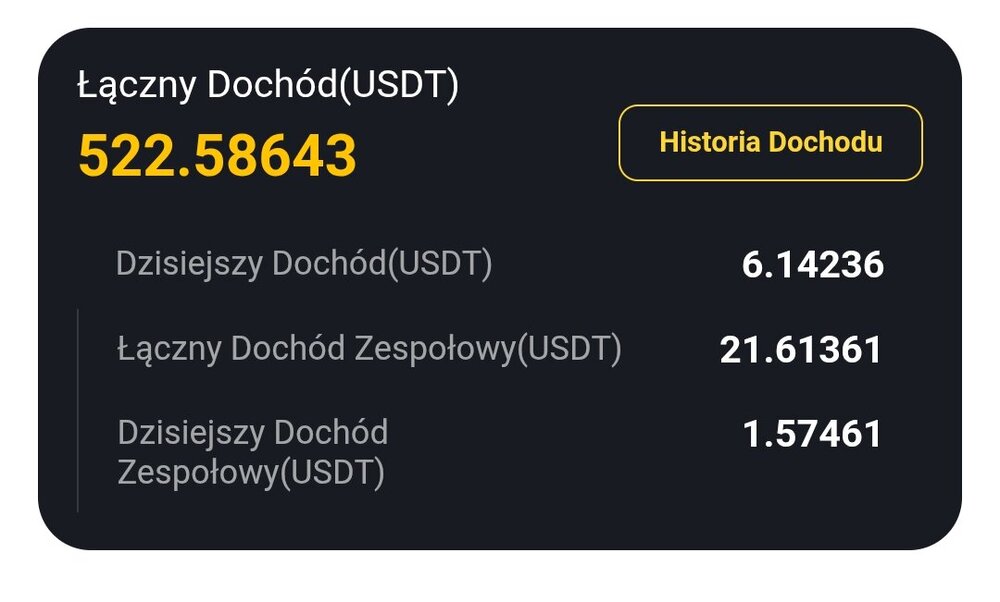Click the Łączny Dochód(USDT) heading
The image size is (1000, 602).
(267, 86)
